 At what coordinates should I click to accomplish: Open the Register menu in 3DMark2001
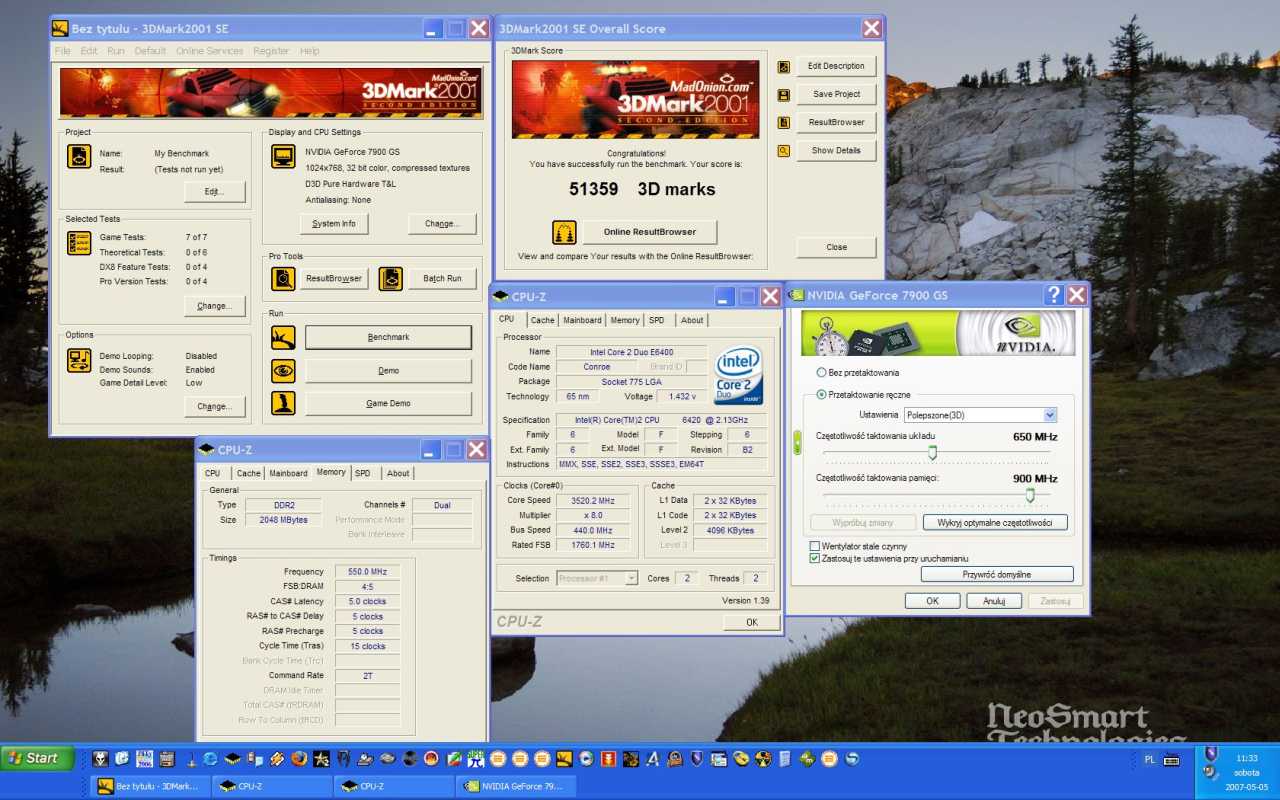(x=271, y=51)
